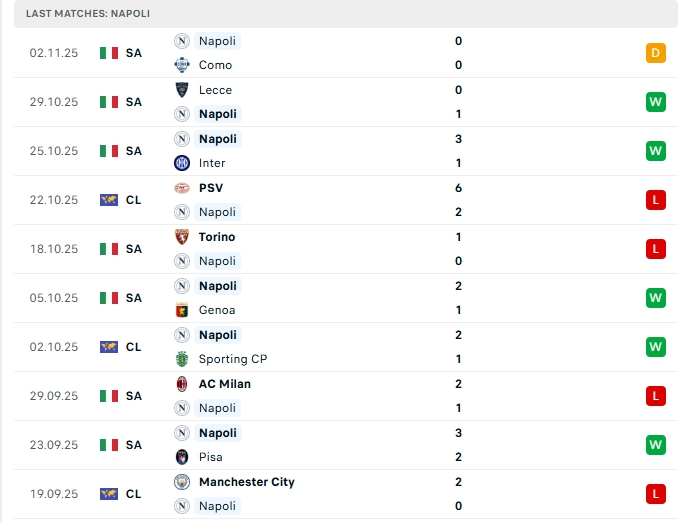Click the Torino club crest
Viewport: 687px width, 523px height.
[182, 237]
